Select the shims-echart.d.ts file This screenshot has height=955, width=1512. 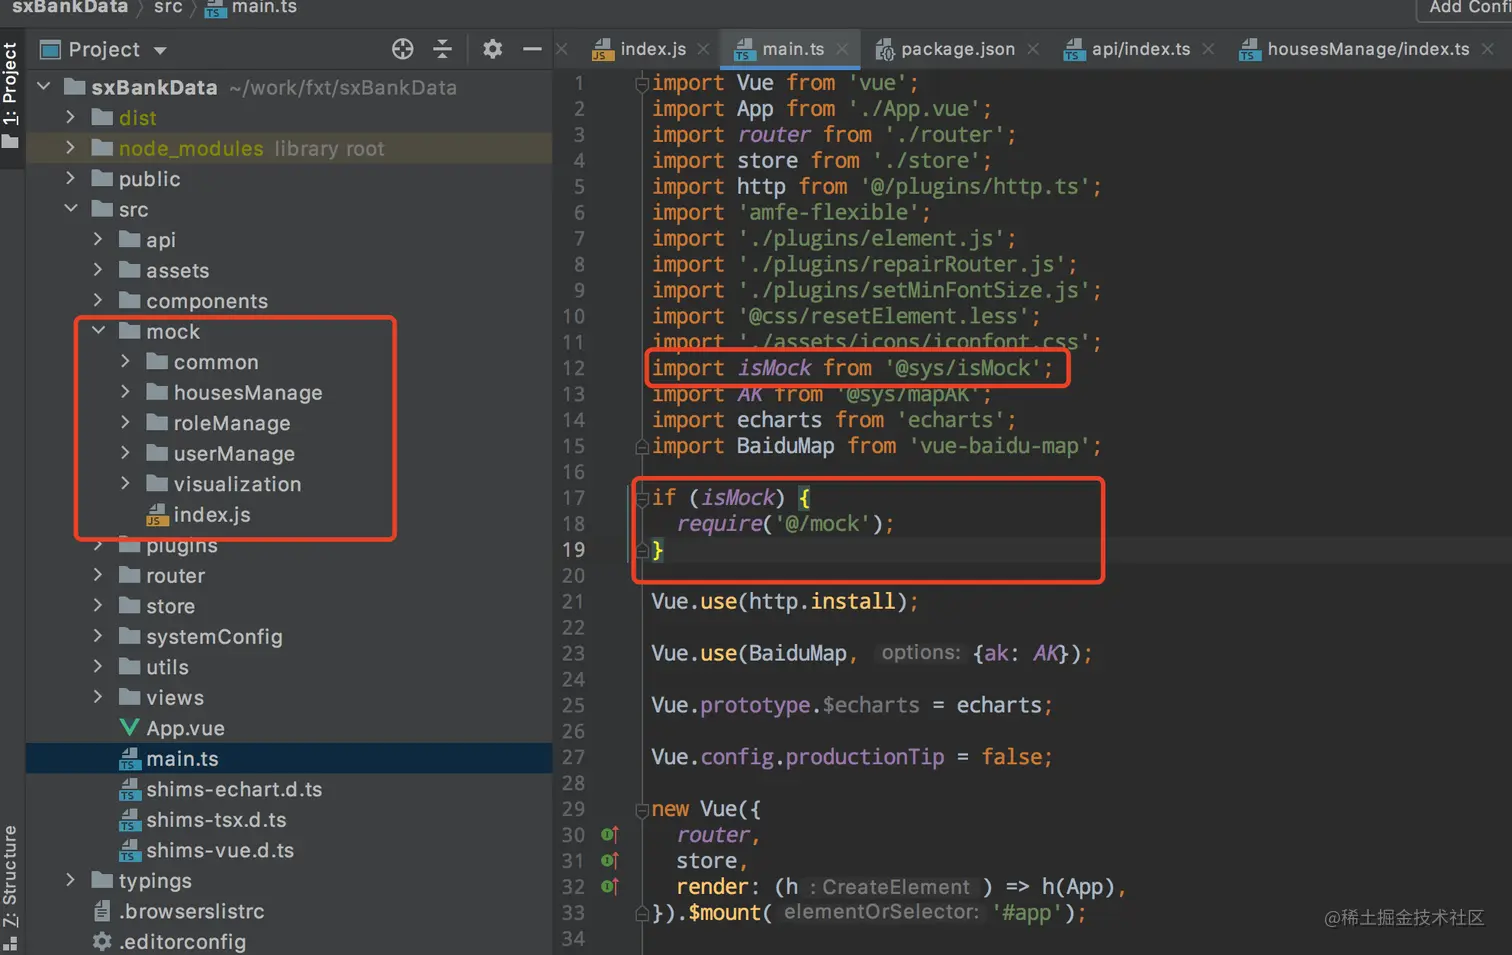click(221, 789)
